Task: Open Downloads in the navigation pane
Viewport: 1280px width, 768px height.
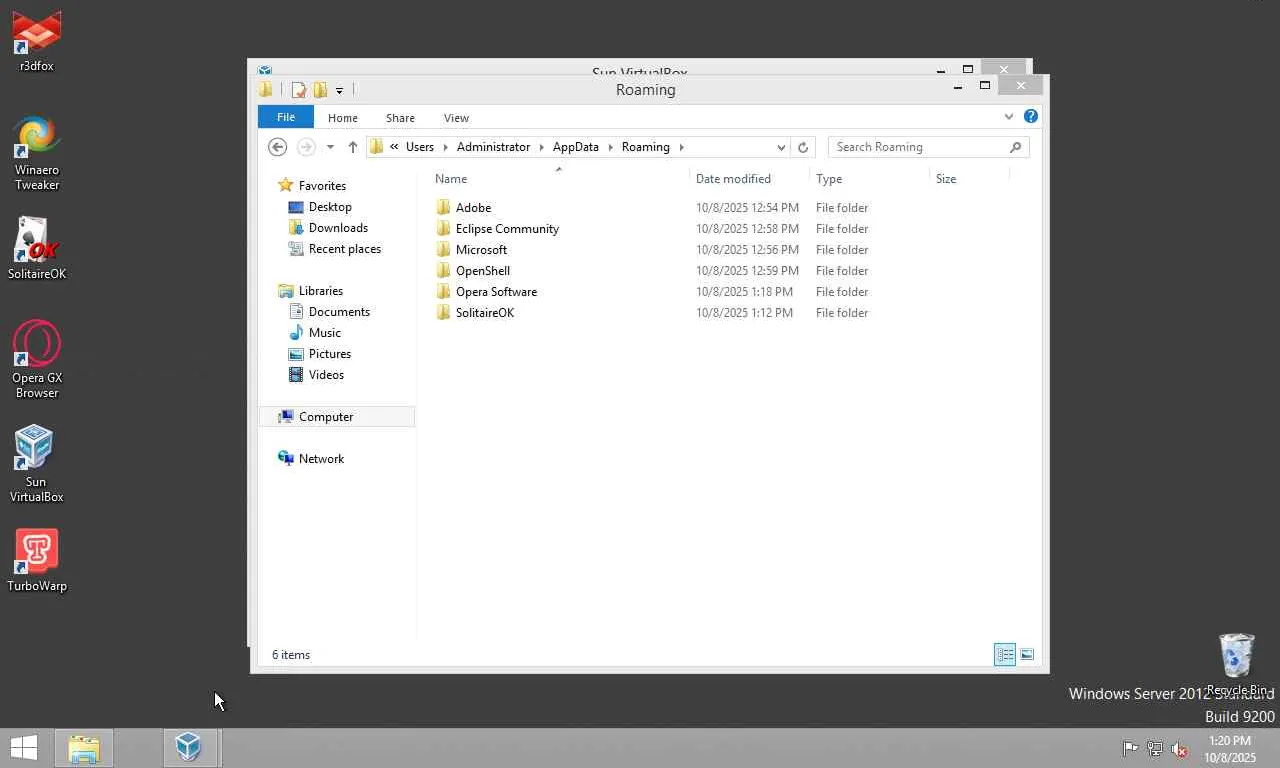Action: pos(338,228)
